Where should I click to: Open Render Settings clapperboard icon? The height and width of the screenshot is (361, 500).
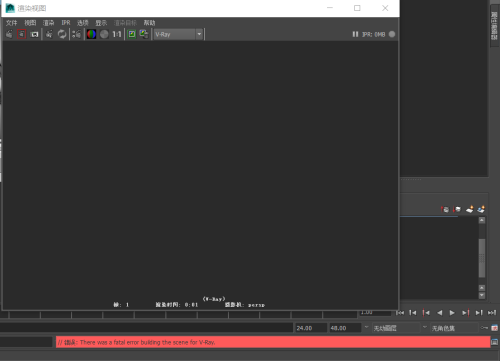pyautogui.click(x=76, y=34)
